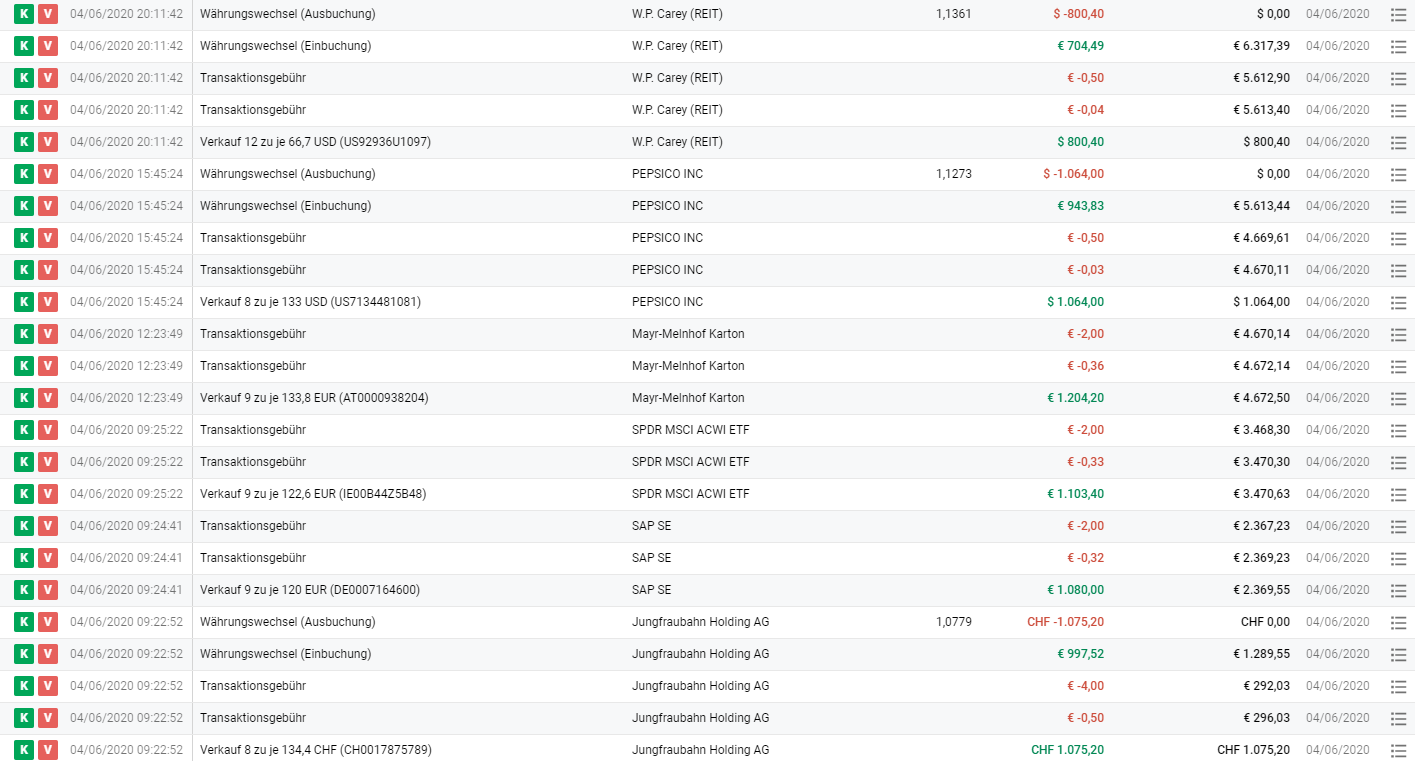Open list menu on Jungfraubahn € 997,52 row
Screen dimensions: 1415x761
click(x=1398, y=654)
